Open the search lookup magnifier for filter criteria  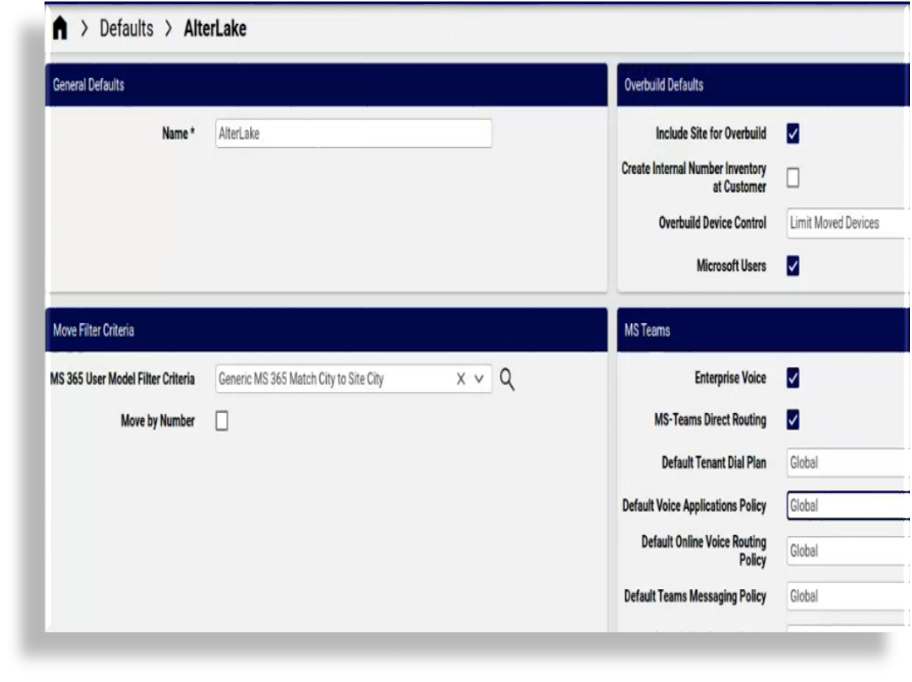click(x=506, y=379)
